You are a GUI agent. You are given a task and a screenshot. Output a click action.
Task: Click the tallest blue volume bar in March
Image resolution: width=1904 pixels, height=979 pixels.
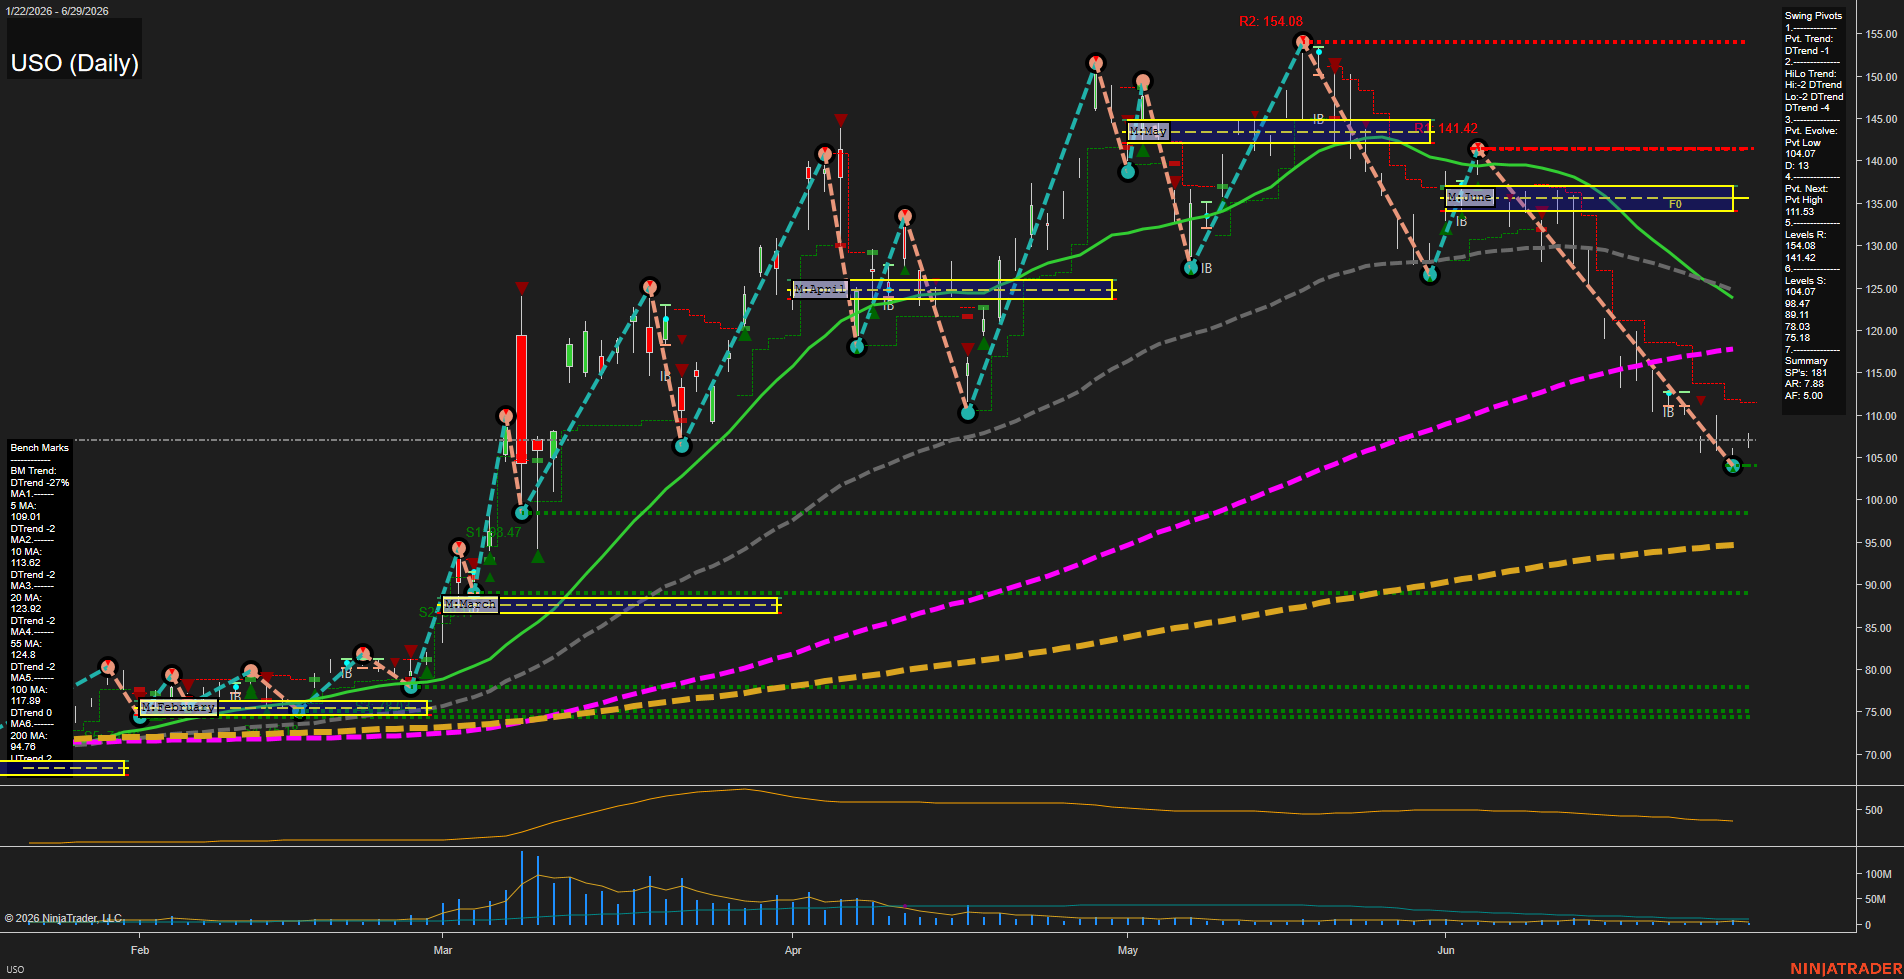point(522,888)
